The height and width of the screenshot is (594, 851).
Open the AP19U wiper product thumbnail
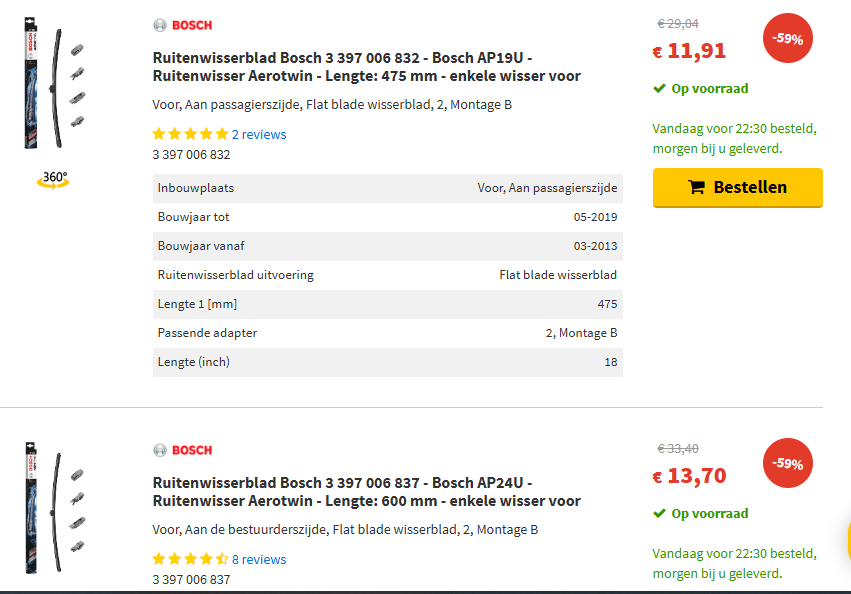tap(54, 83)
